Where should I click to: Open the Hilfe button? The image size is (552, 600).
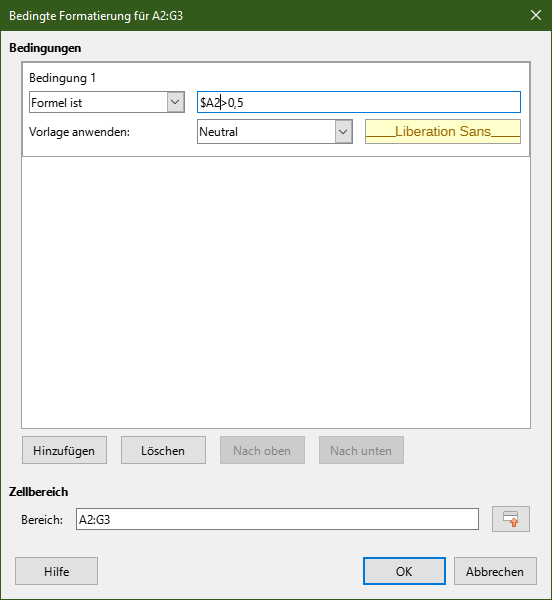(57, 571)
